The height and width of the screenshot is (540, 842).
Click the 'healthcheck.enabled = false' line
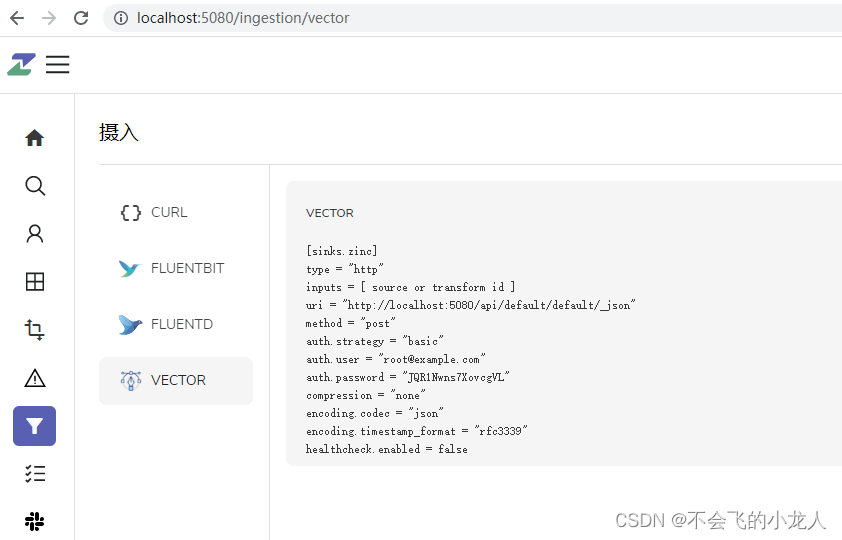tap(387, 449)
